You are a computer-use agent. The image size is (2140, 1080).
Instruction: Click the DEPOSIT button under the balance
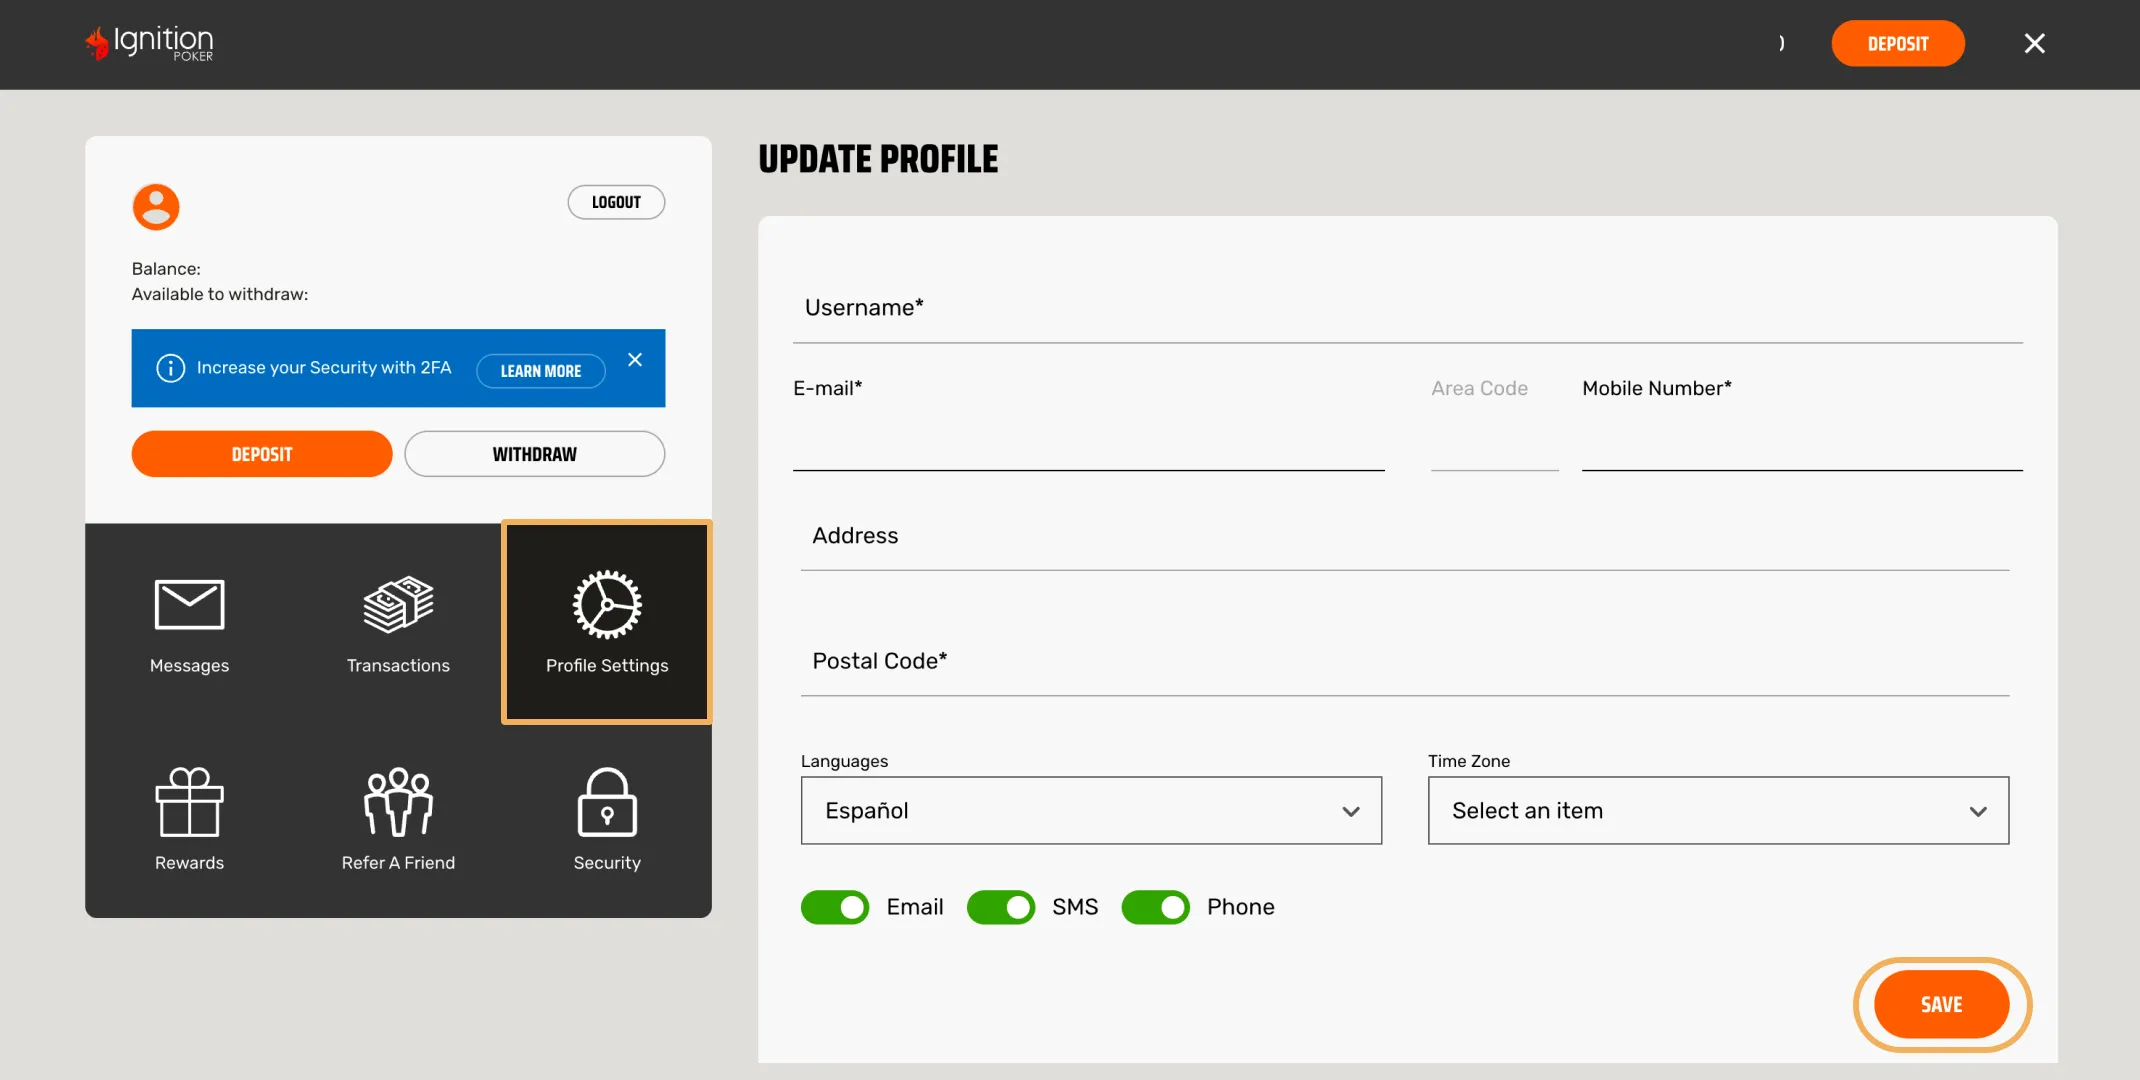[x=262, y=454]
